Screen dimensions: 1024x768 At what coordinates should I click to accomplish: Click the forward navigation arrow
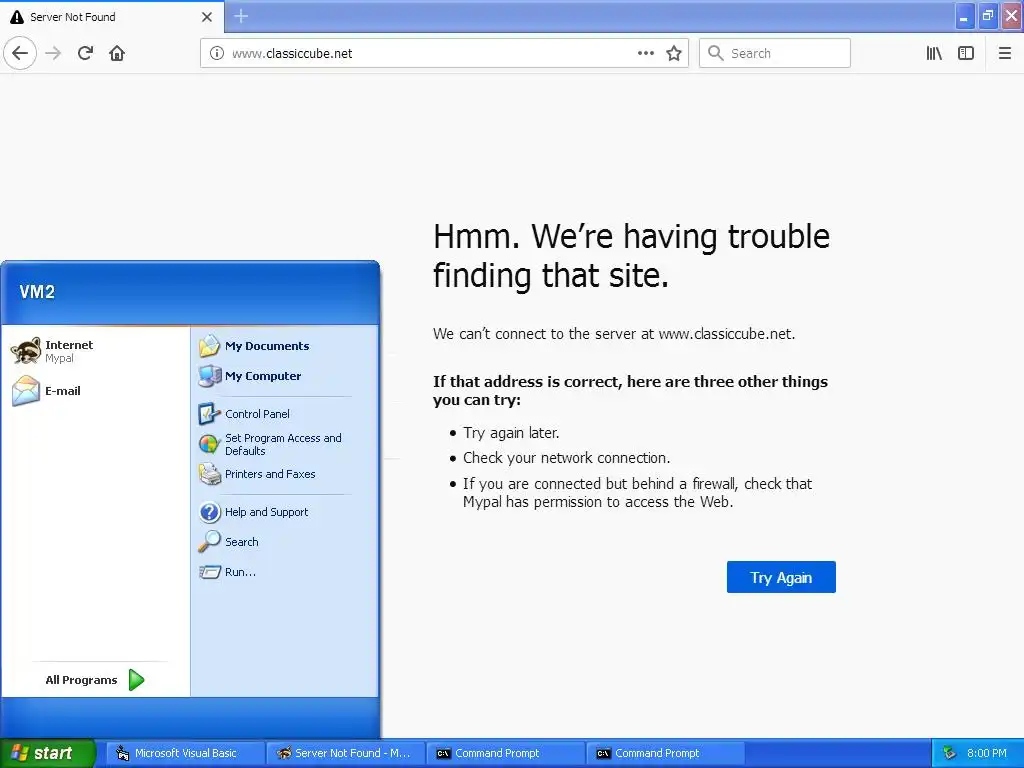(x=53, y=53)
